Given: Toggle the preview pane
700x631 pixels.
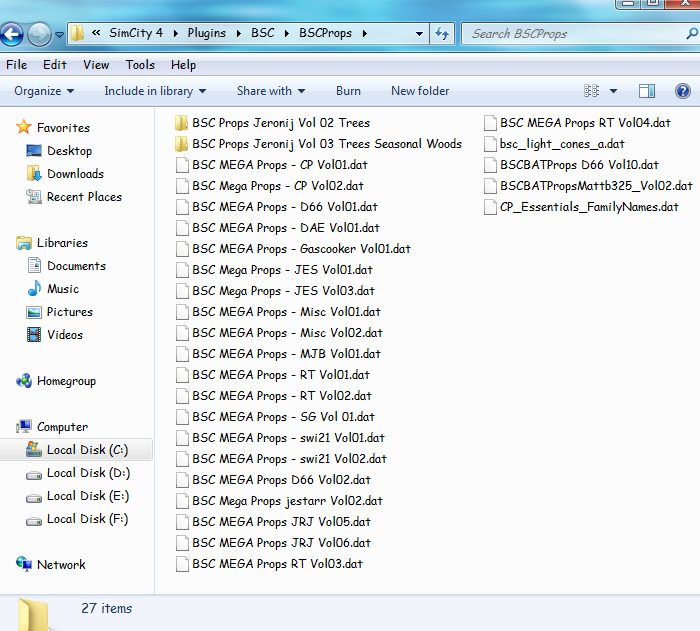Looking at the screenshot, I should [646, 91].
